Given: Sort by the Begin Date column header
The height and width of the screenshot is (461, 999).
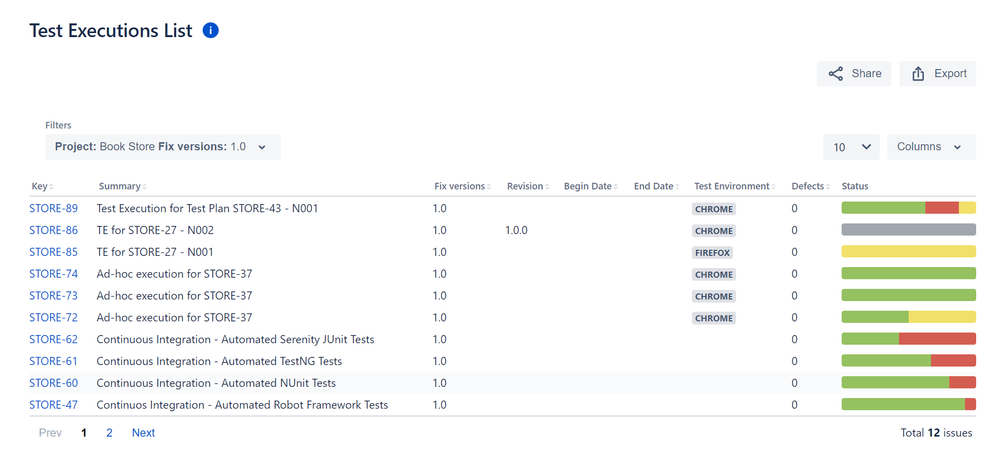Looking at the screenshot, I should click(x=591, y=187).
